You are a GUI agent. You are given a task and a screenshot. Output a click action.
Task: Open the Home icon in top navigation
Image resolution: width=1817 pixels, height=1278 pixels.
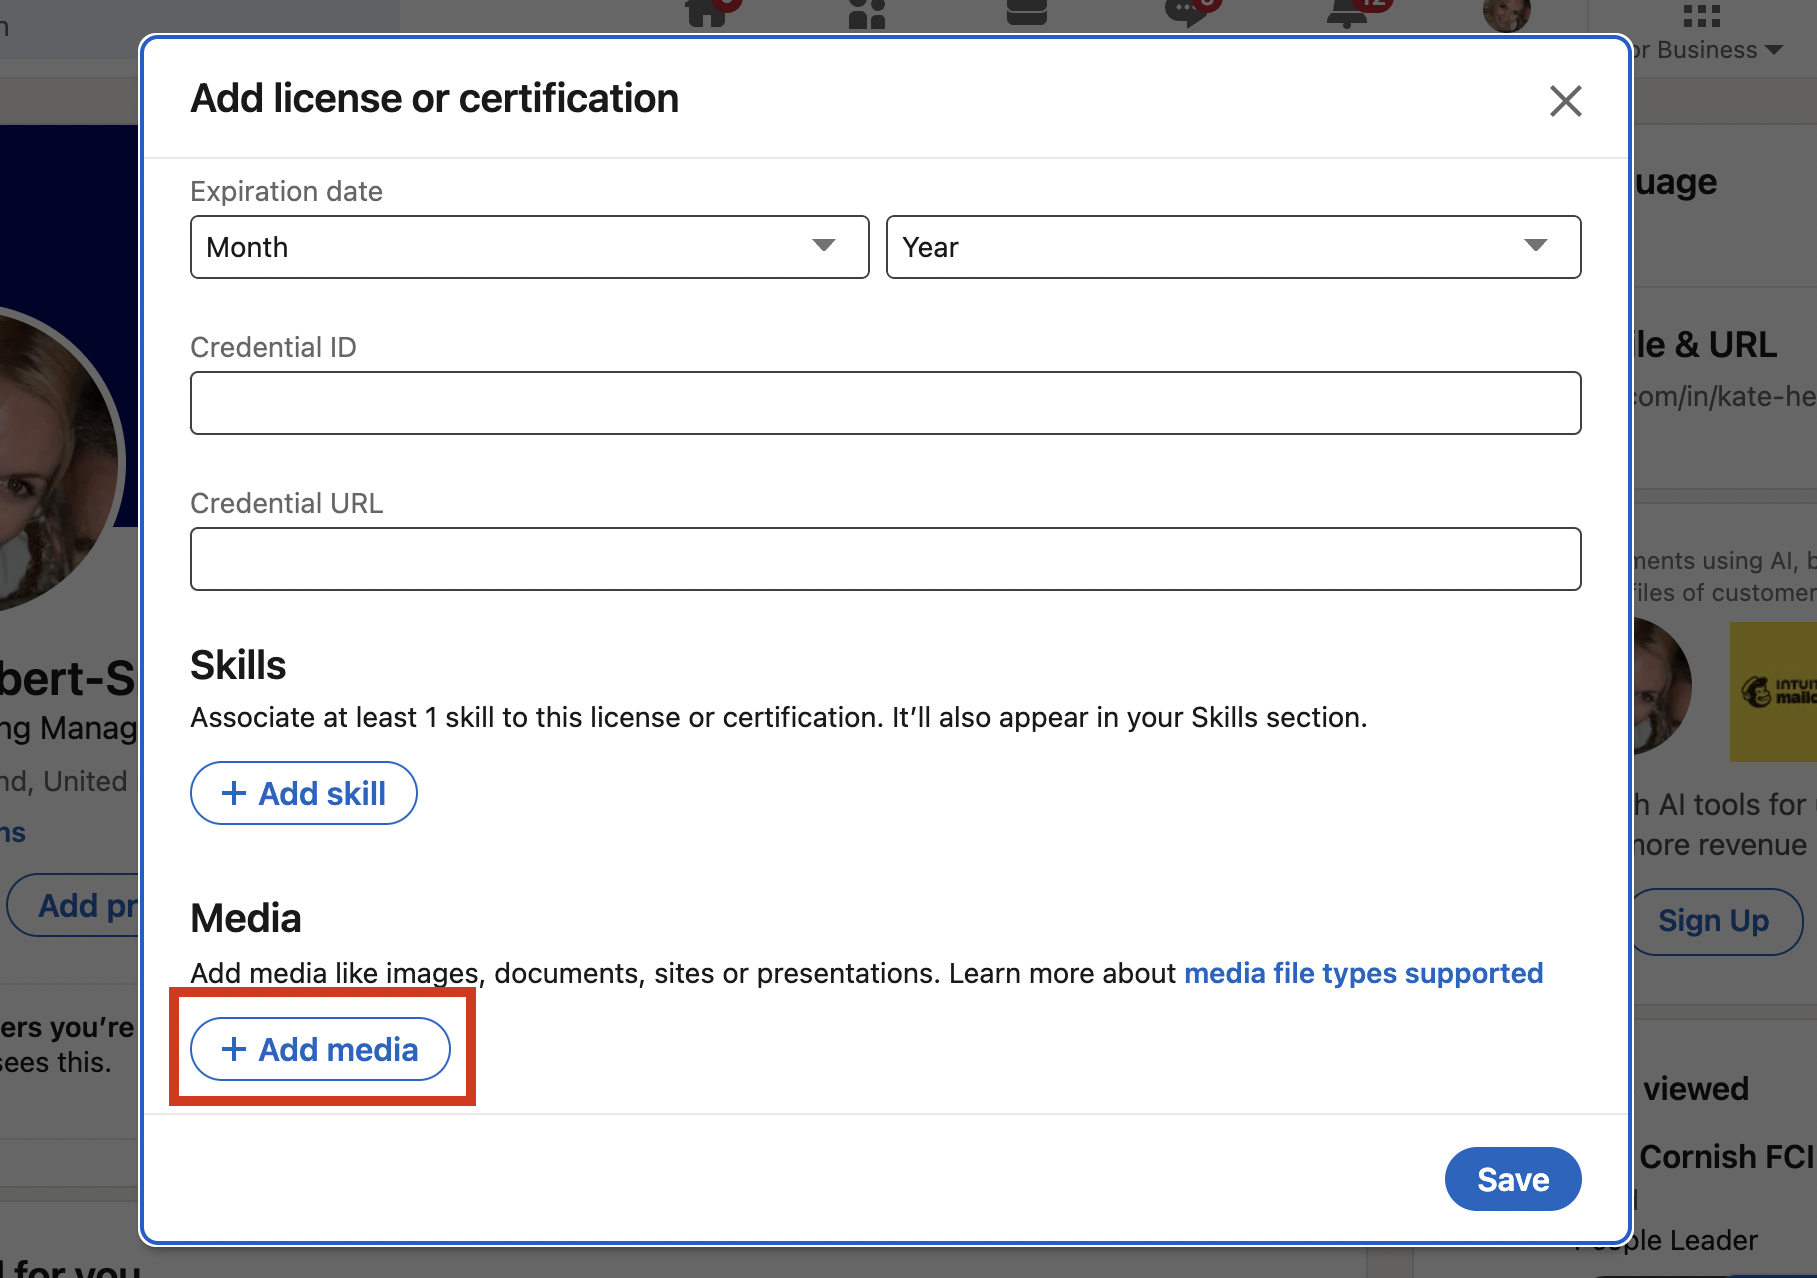tap(707, 13)
